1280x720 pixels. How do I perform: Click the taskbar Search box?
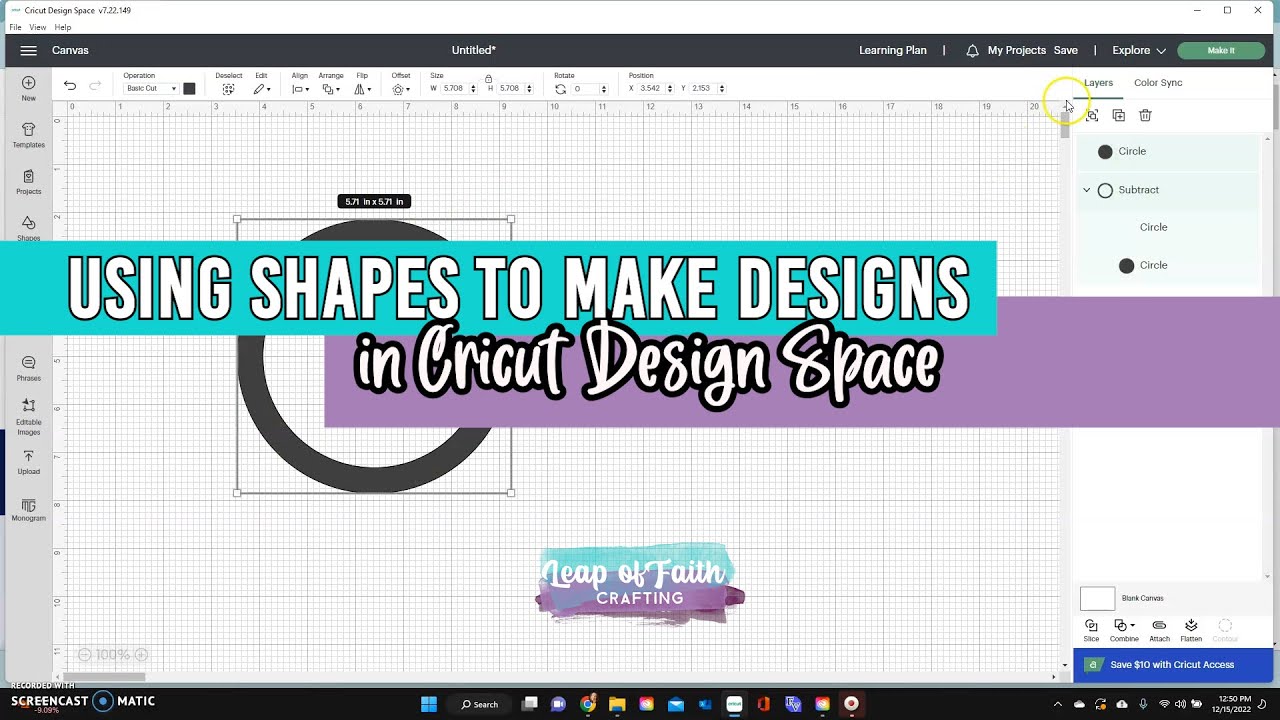pos(480,704)
